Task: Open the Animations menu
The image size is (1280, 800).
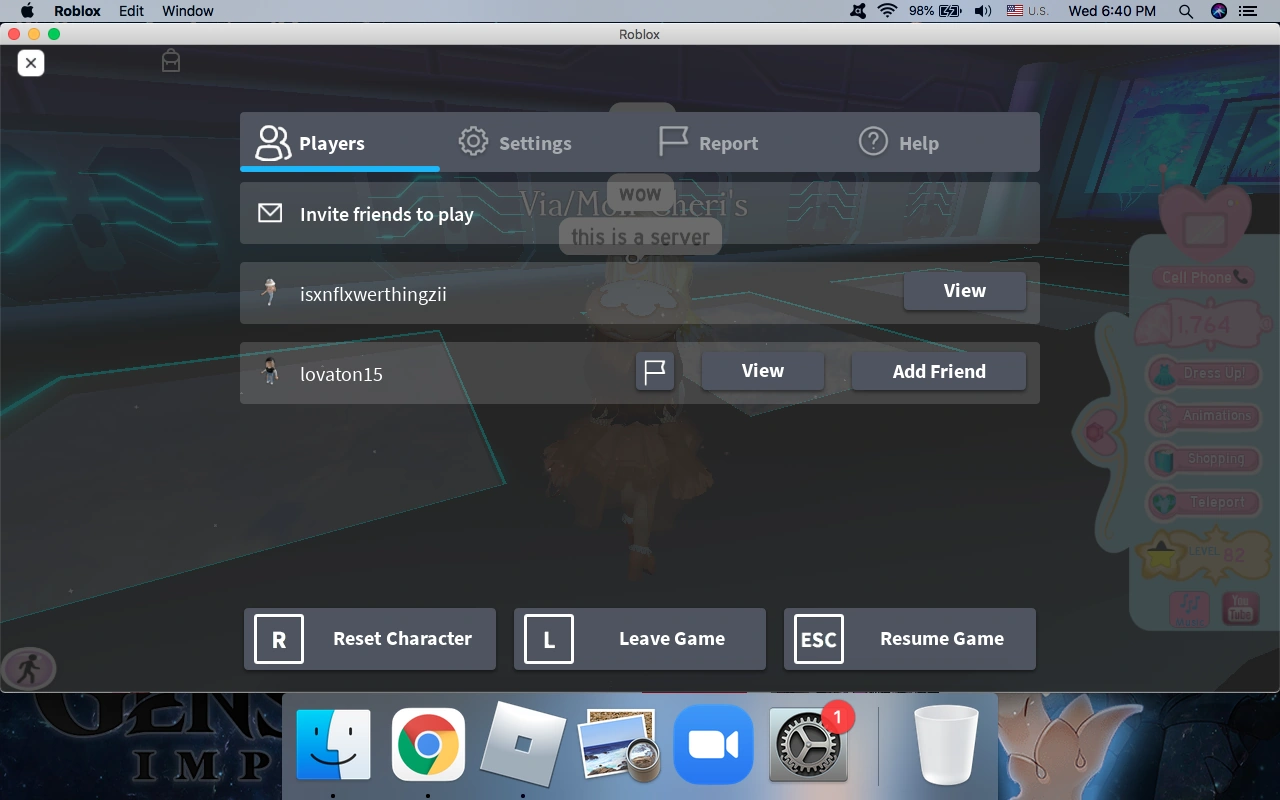Action: [1201, 416]
